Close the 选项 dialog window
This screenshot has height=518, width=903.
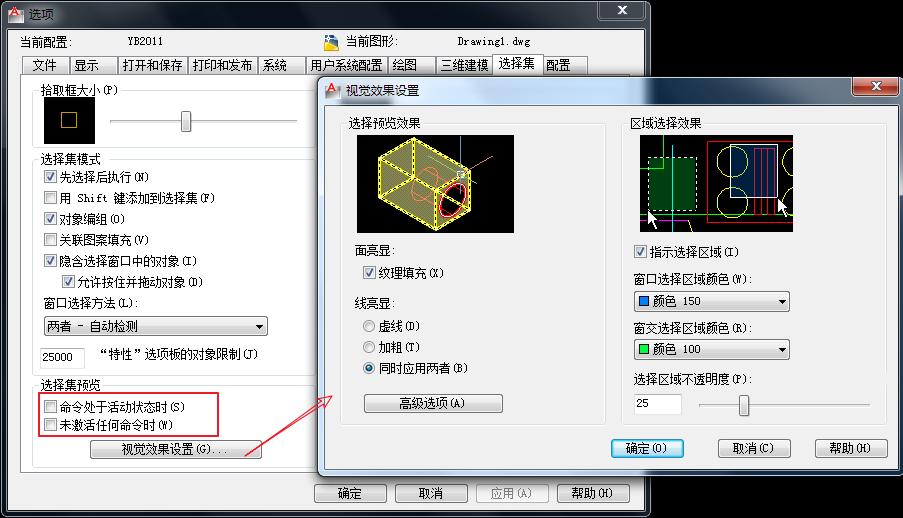click(622, 10)
